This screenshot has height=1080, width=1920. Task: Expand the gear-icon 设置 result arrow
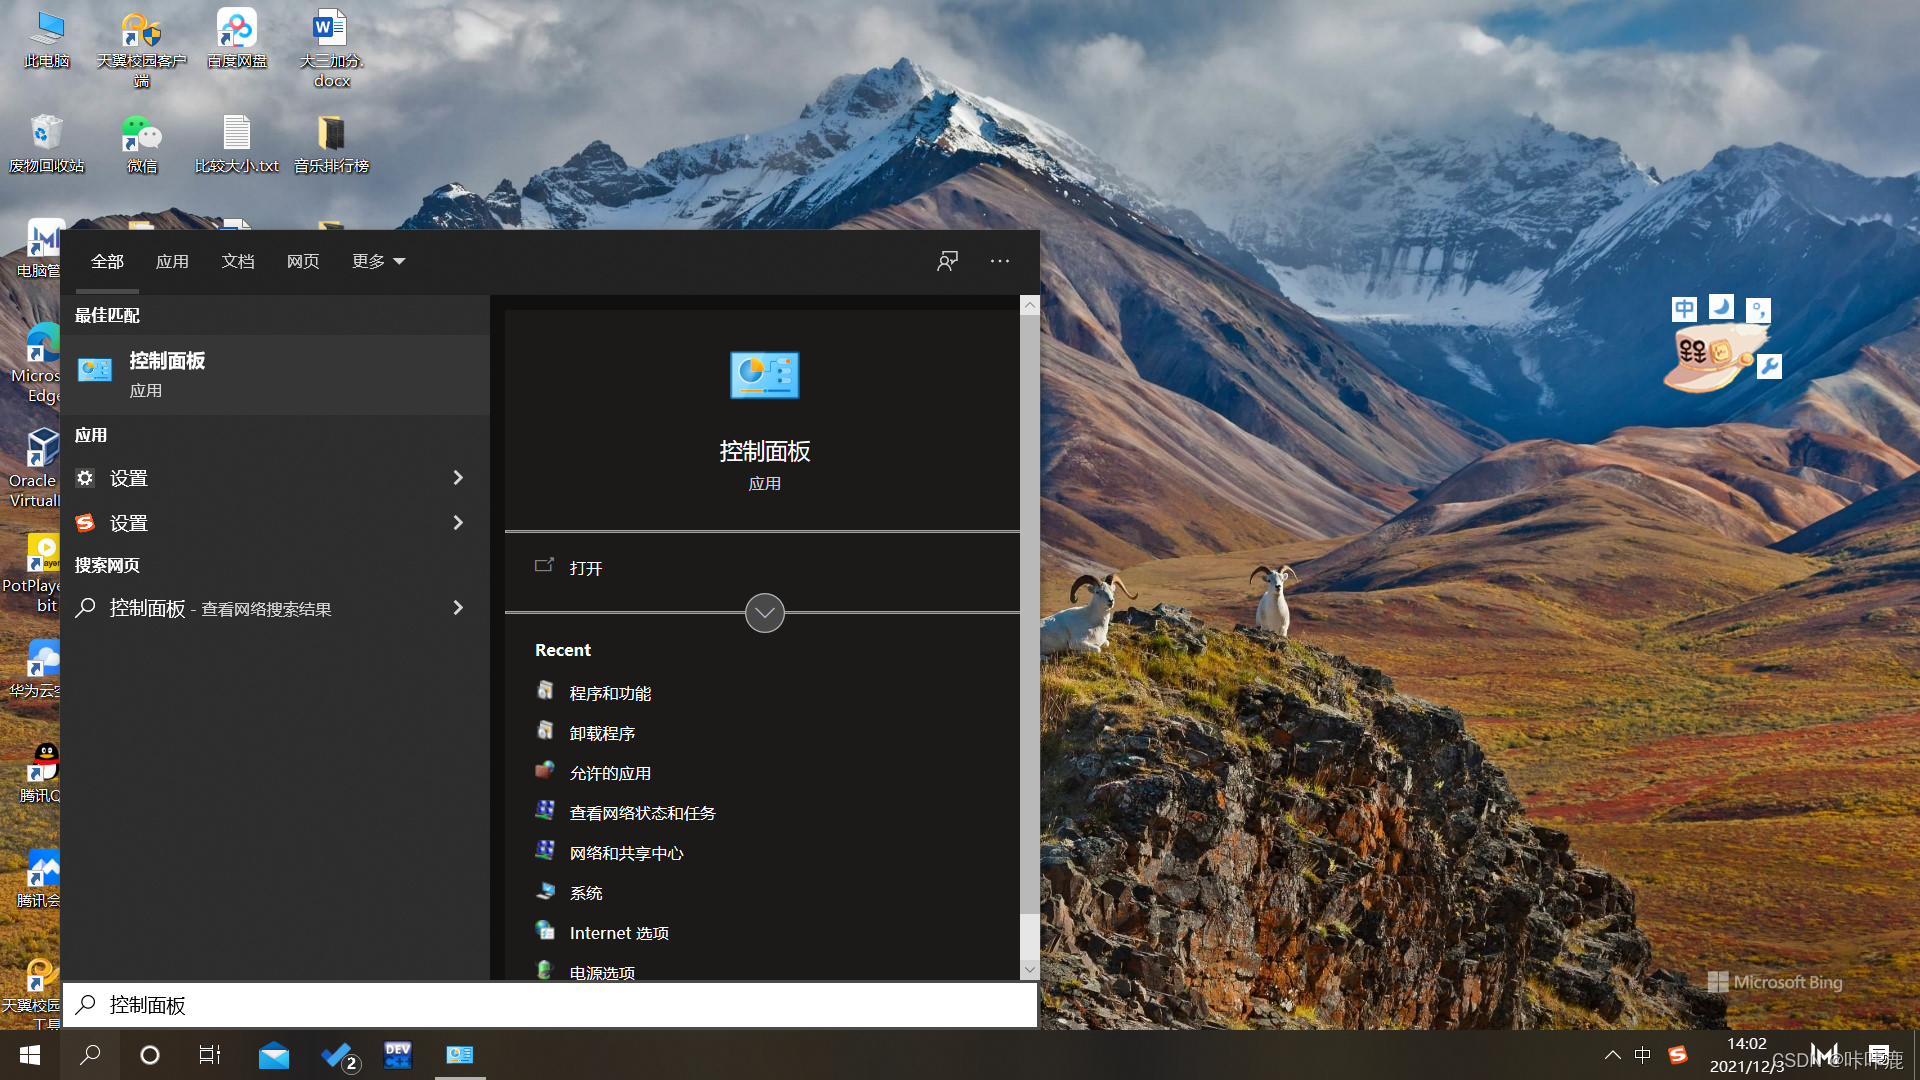[458, 478]
